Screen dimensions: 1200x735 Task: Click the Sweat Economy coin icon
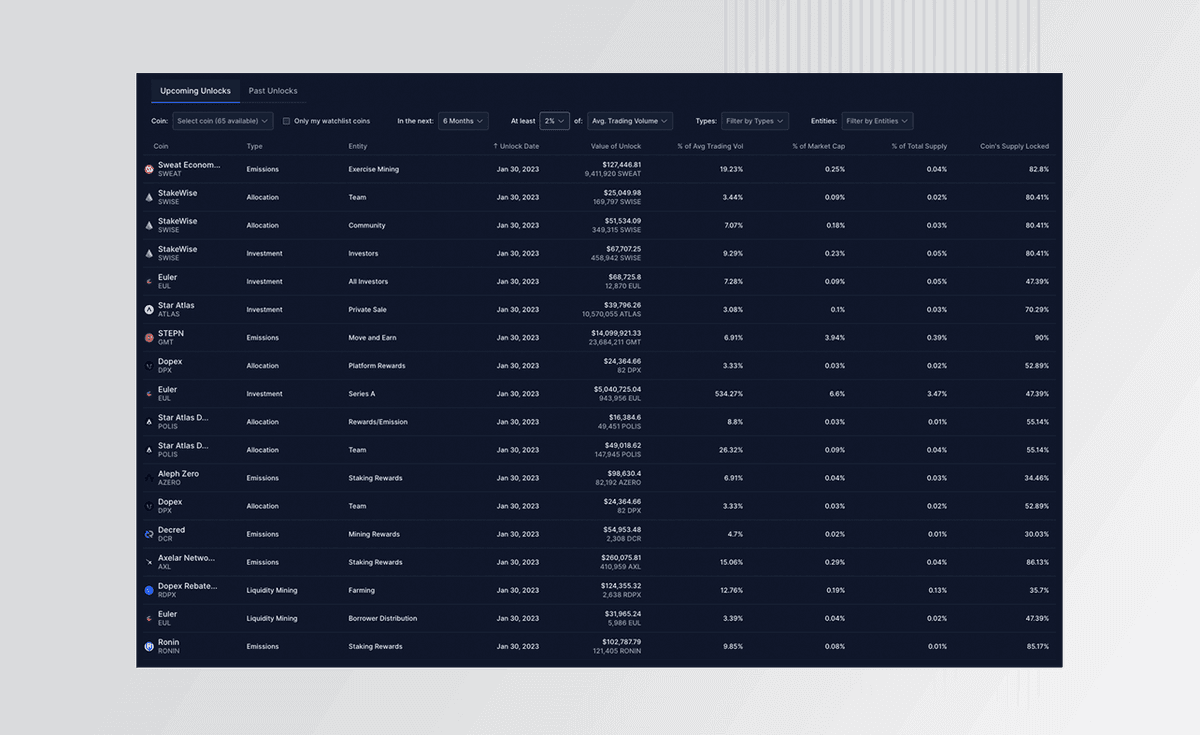coord(149,168)
